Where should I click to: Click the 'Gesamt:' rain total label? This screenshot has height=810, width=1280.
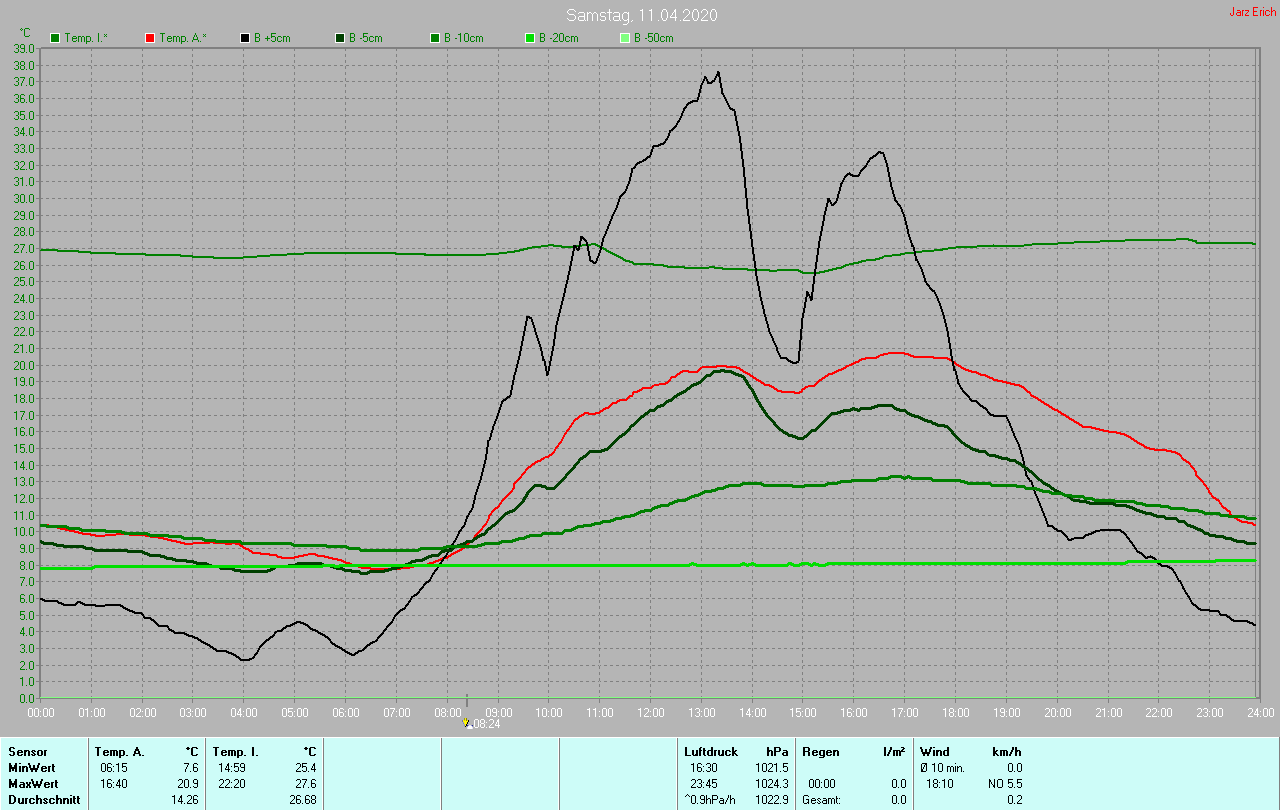coord(822,800)
